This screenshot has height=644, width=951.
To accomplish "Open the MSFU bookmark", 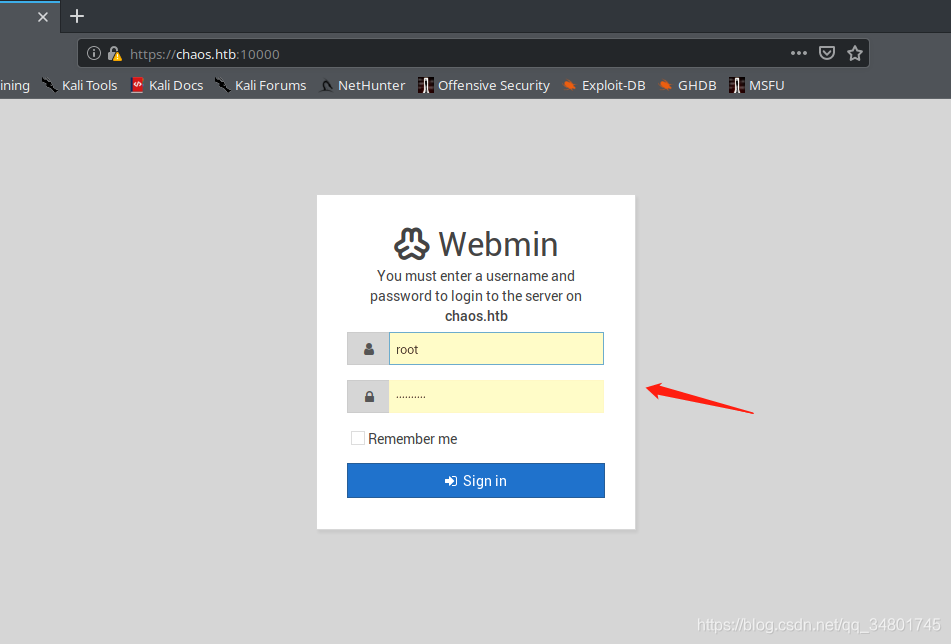I will 757,86.
